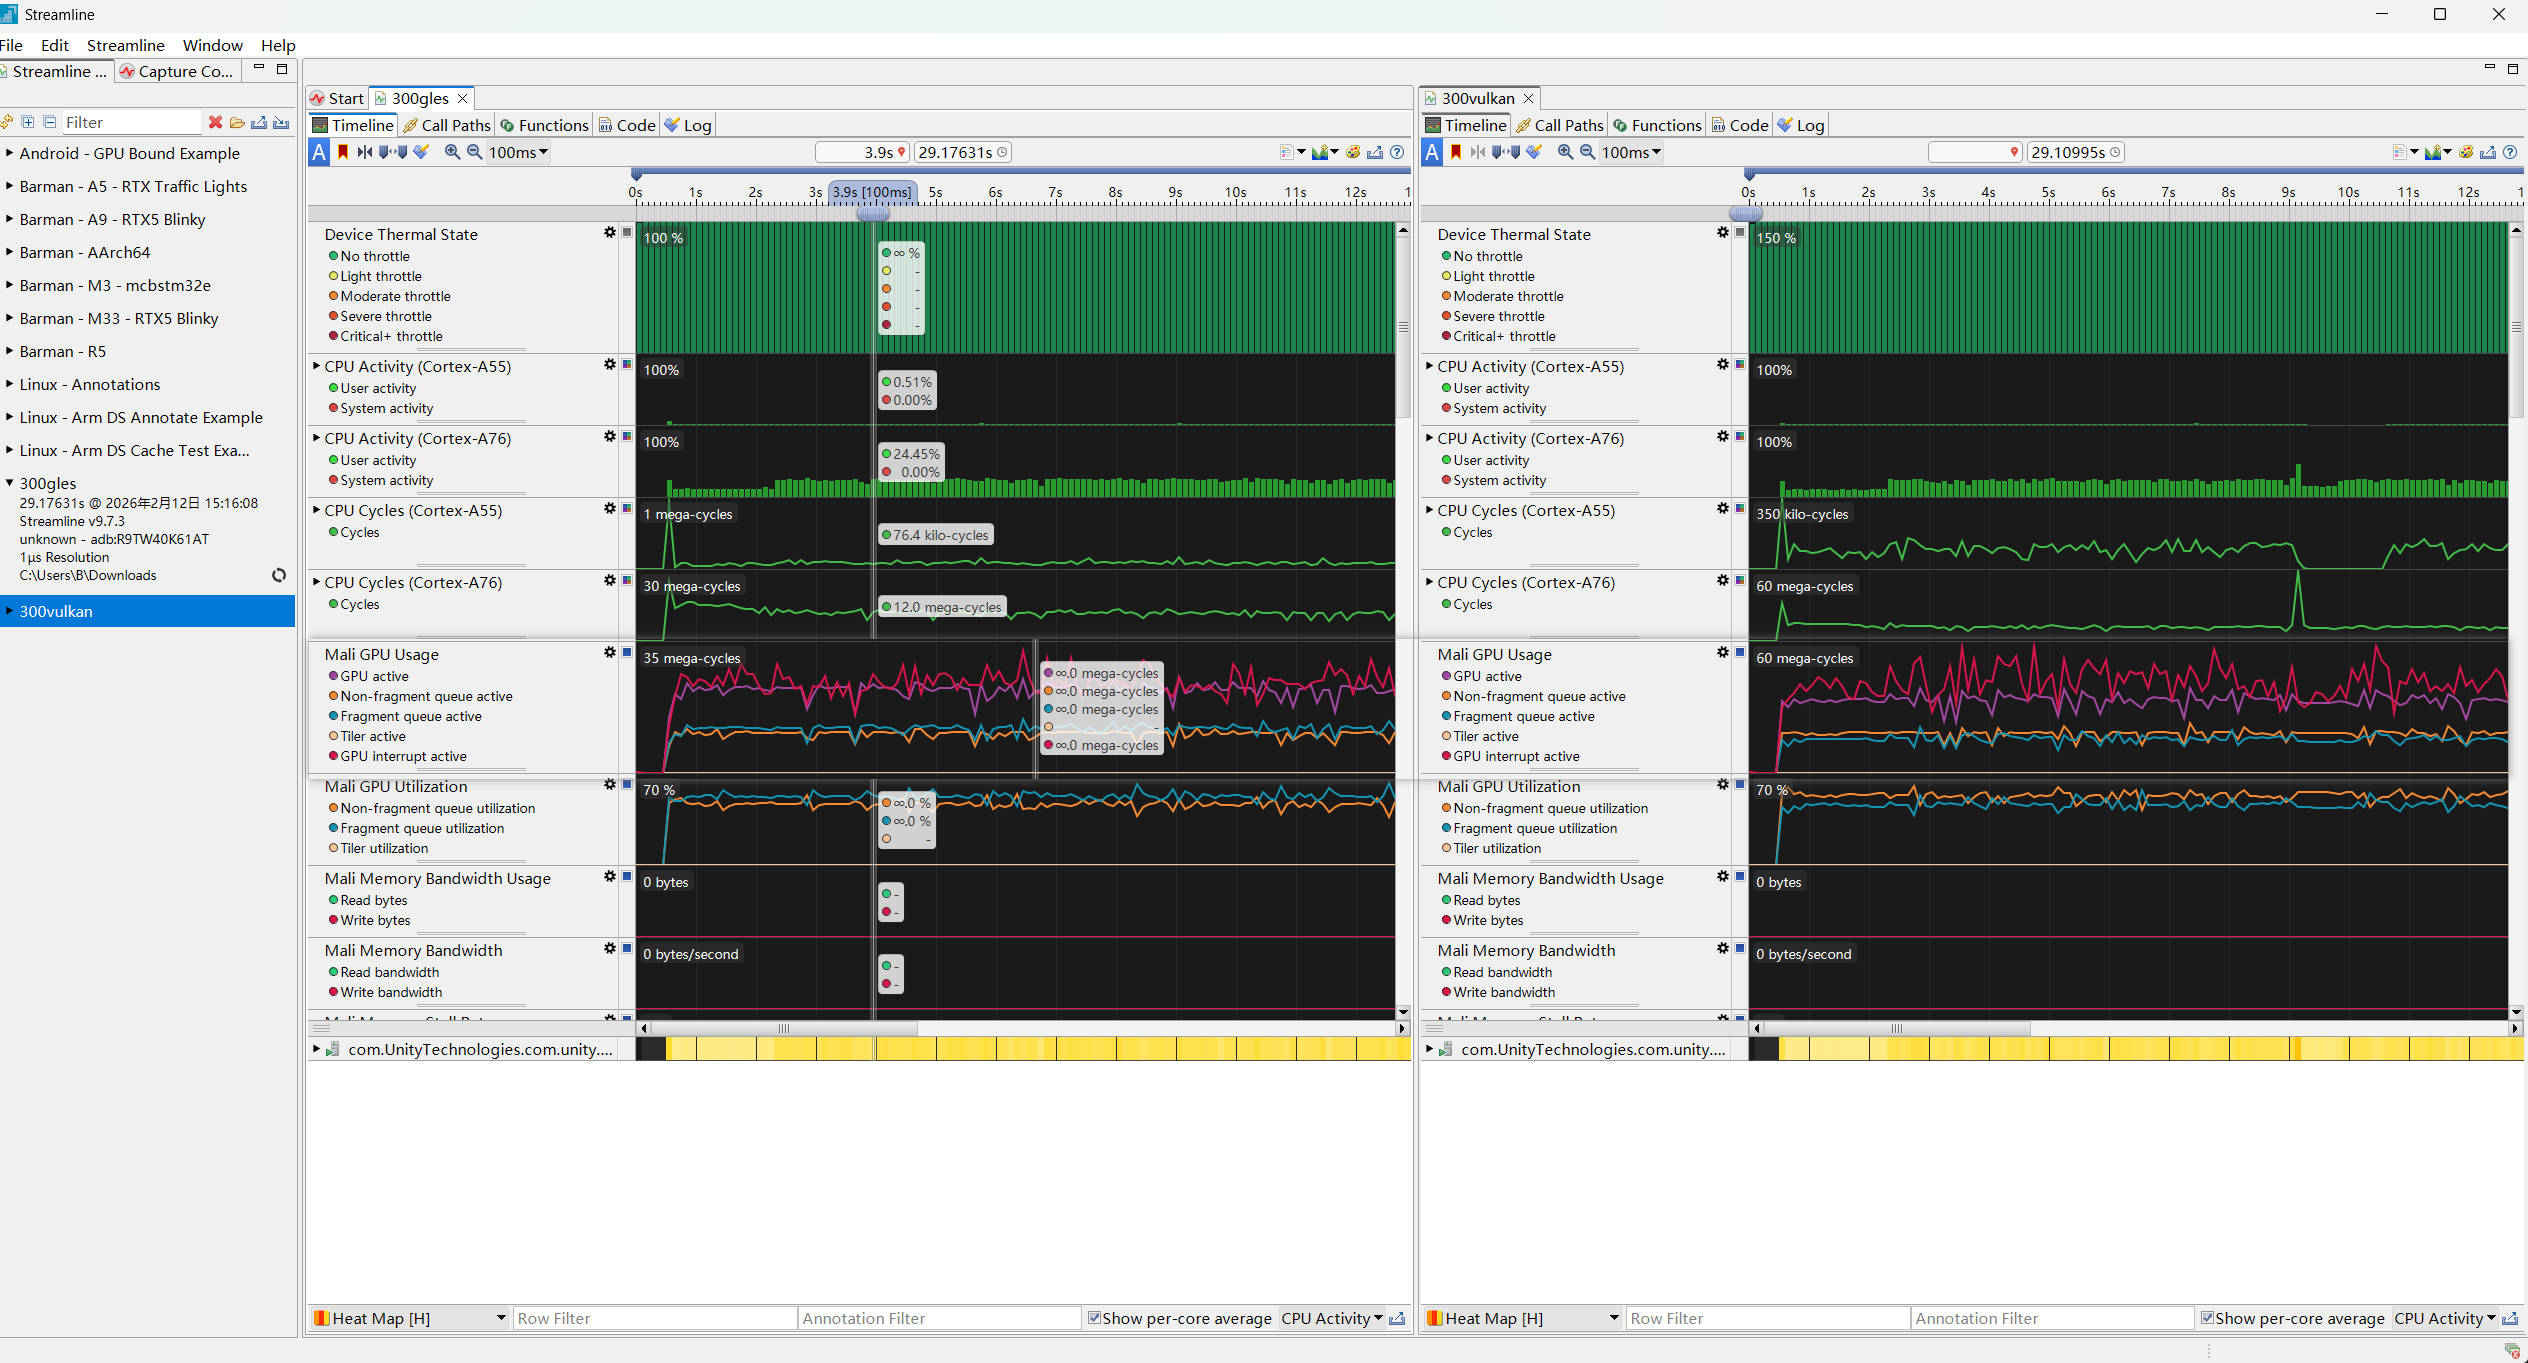Image resolution: width=2528 pixels, height=1363 pixels.
Task: Click the help icon in 300gles toolbar
Action: (x=1397, y=152)
